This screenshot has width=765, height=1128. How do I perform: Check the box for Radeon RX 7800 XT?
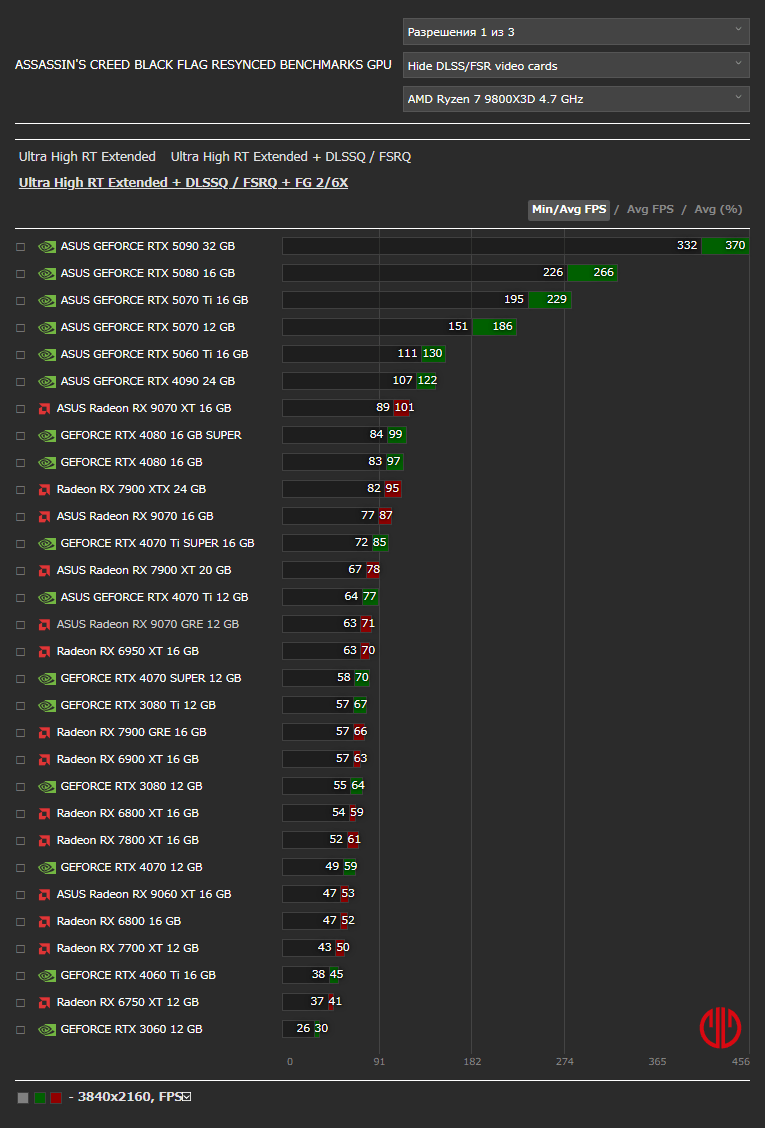point(21,841)
